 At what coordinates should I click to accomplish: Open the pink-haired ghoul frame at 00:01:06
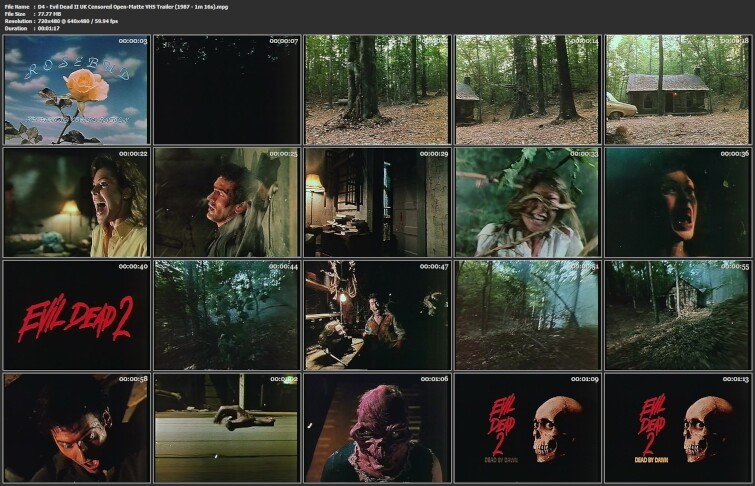tap(377, 428)
